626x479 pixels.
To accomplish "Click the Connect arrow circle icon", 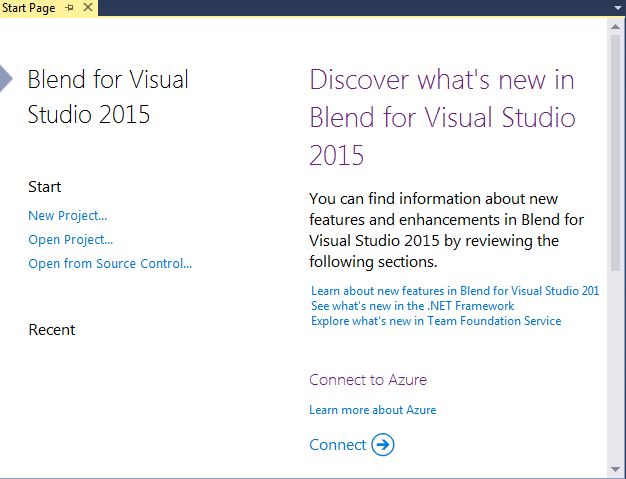I will (x=382, y=445).
